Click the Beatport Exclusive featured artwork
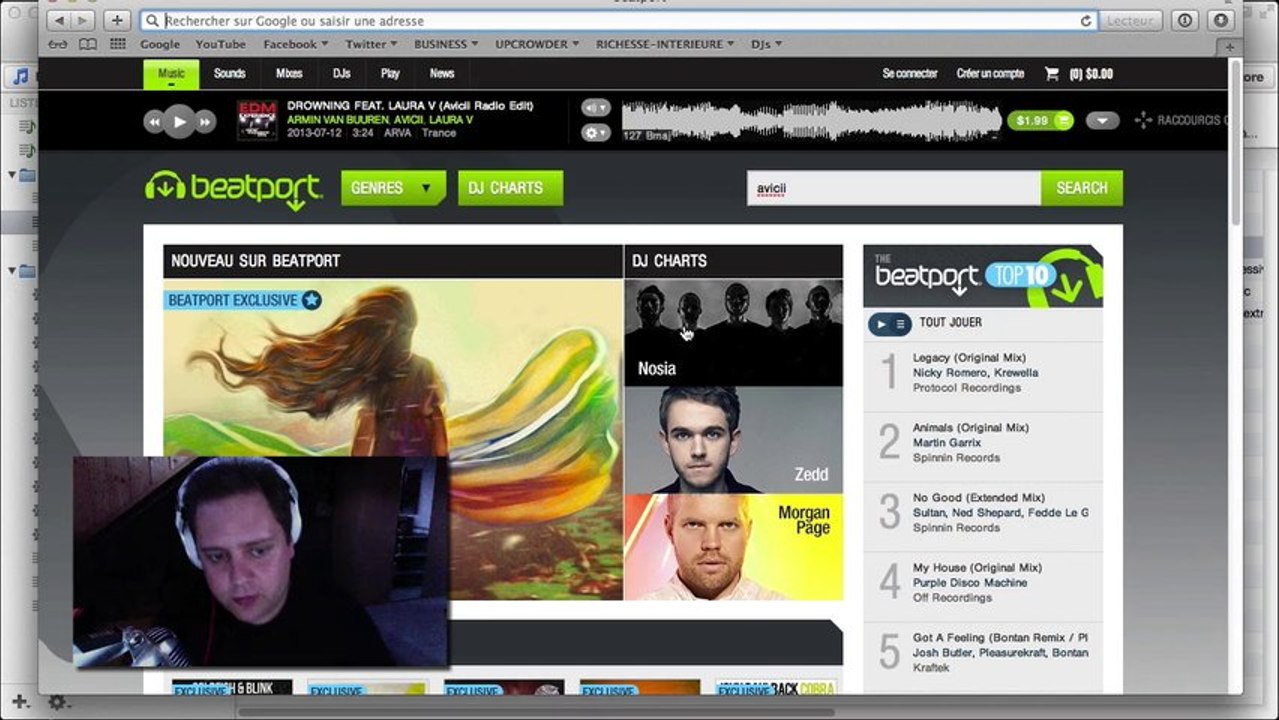The image size is (1279, 720). (x=393, y=439)
